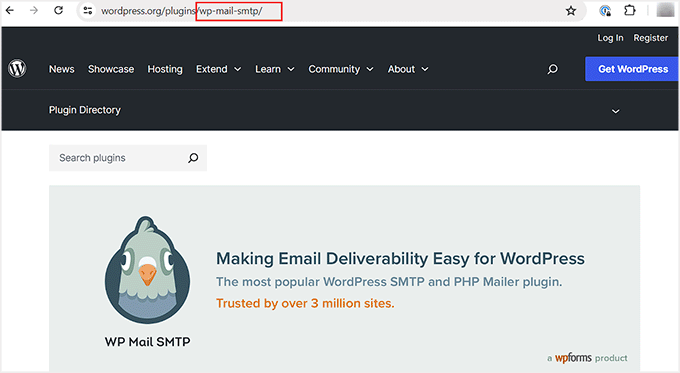Reload the page with refresh icon

(x=59, y=10)
